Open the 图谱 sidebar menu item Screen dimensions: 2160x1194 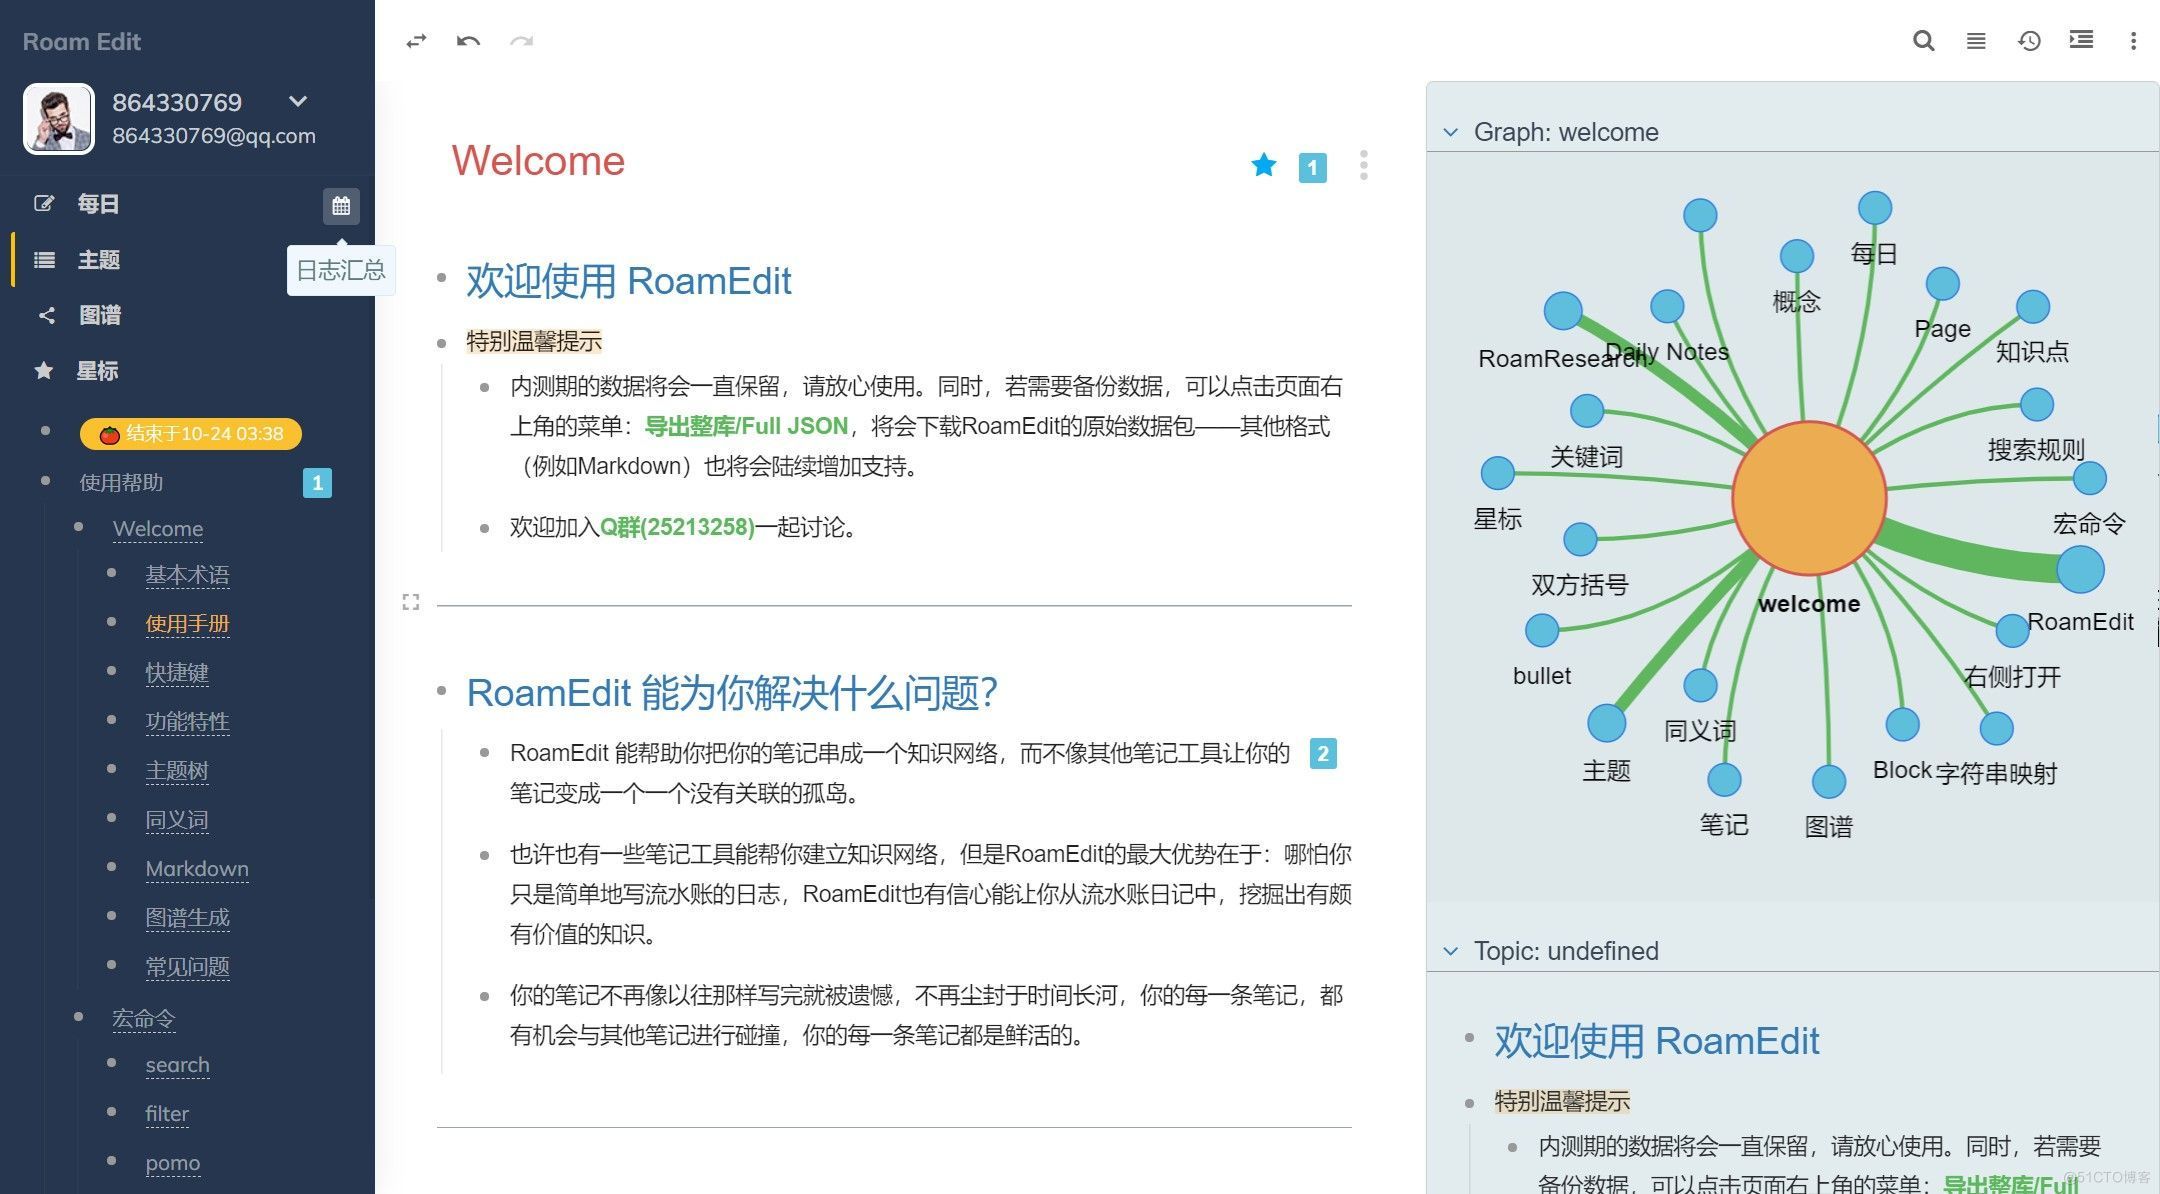click(x=99, y=315)
